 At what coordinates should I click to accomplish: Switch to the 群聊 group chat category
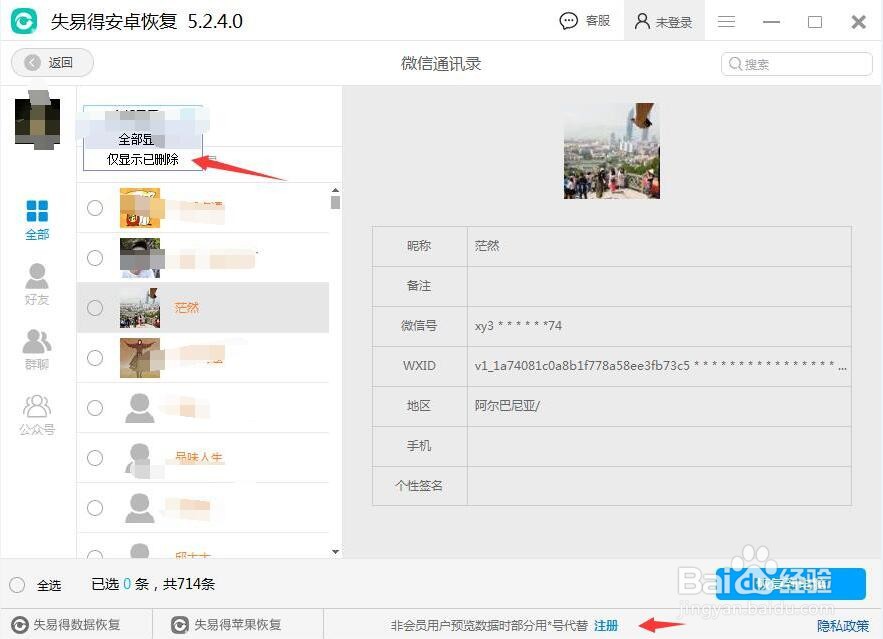click(x=37, y=349)
